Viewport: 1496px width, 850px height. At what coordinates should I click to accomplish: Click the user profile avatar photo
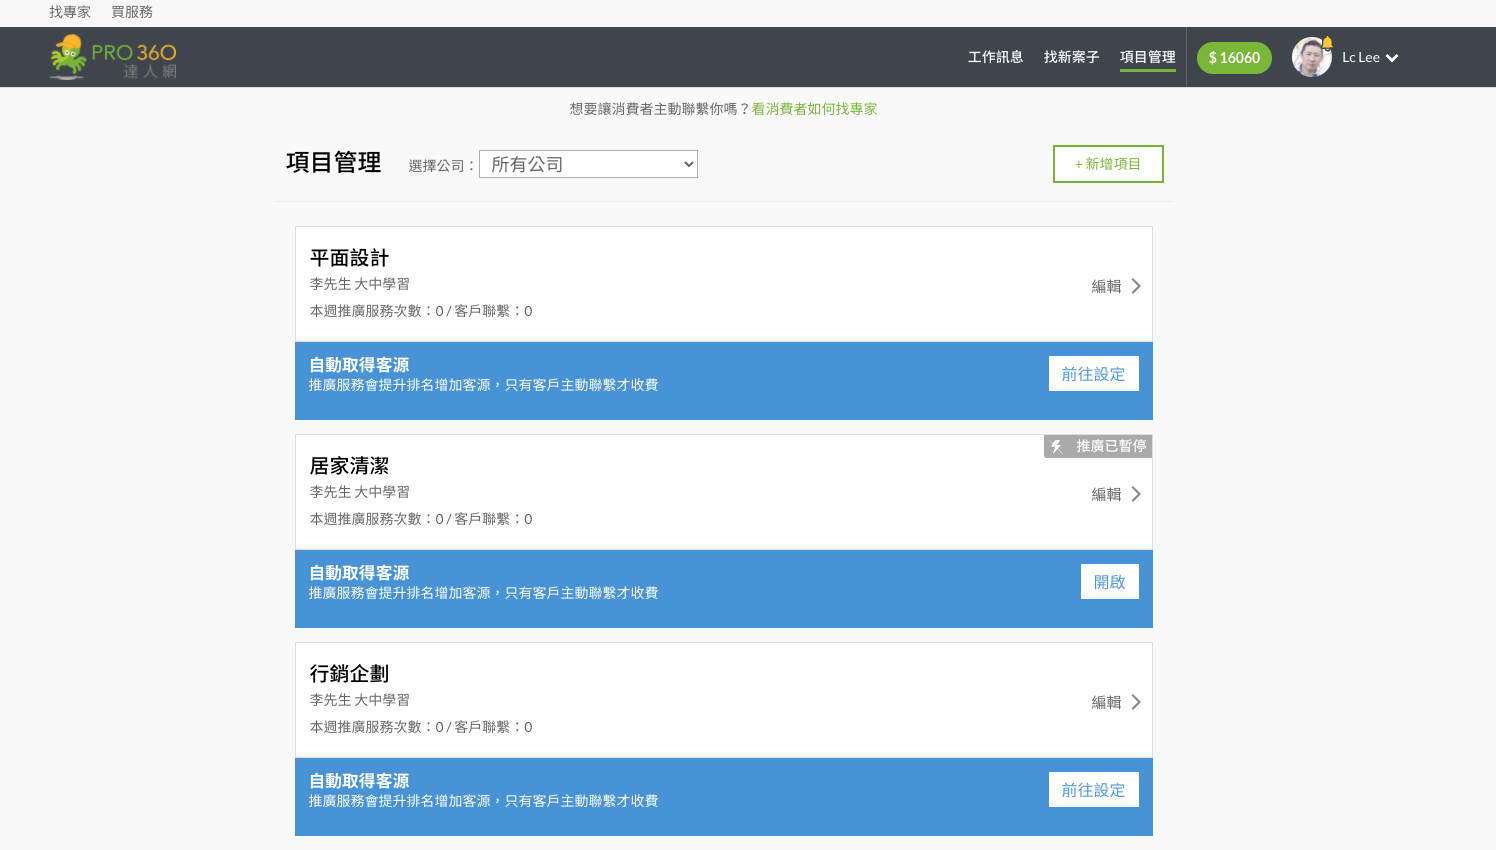(x=1310, y=58)
